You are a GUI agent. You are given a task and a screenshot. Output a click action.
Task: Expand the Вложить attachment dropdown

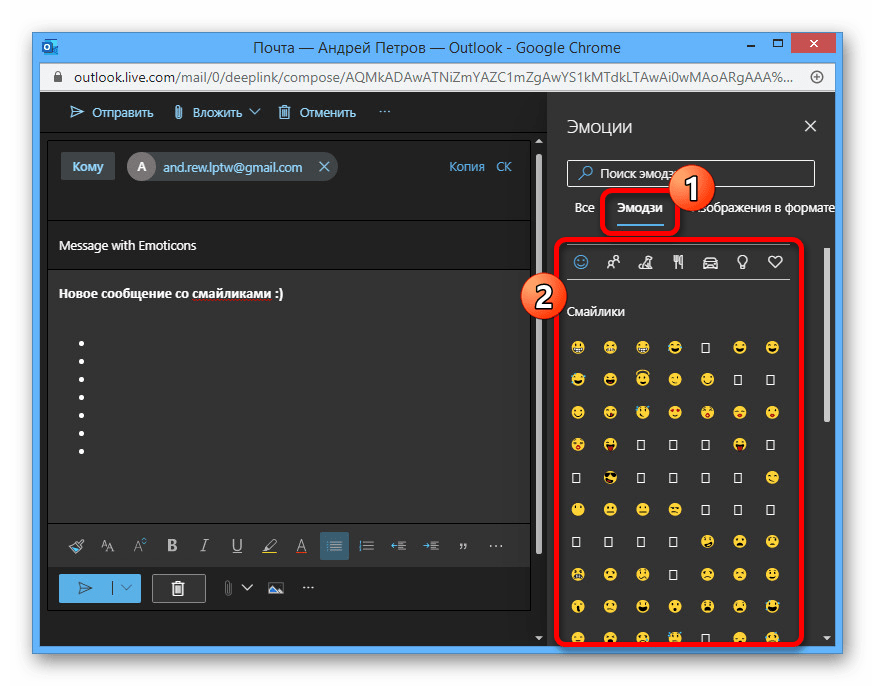click(255, 112)
